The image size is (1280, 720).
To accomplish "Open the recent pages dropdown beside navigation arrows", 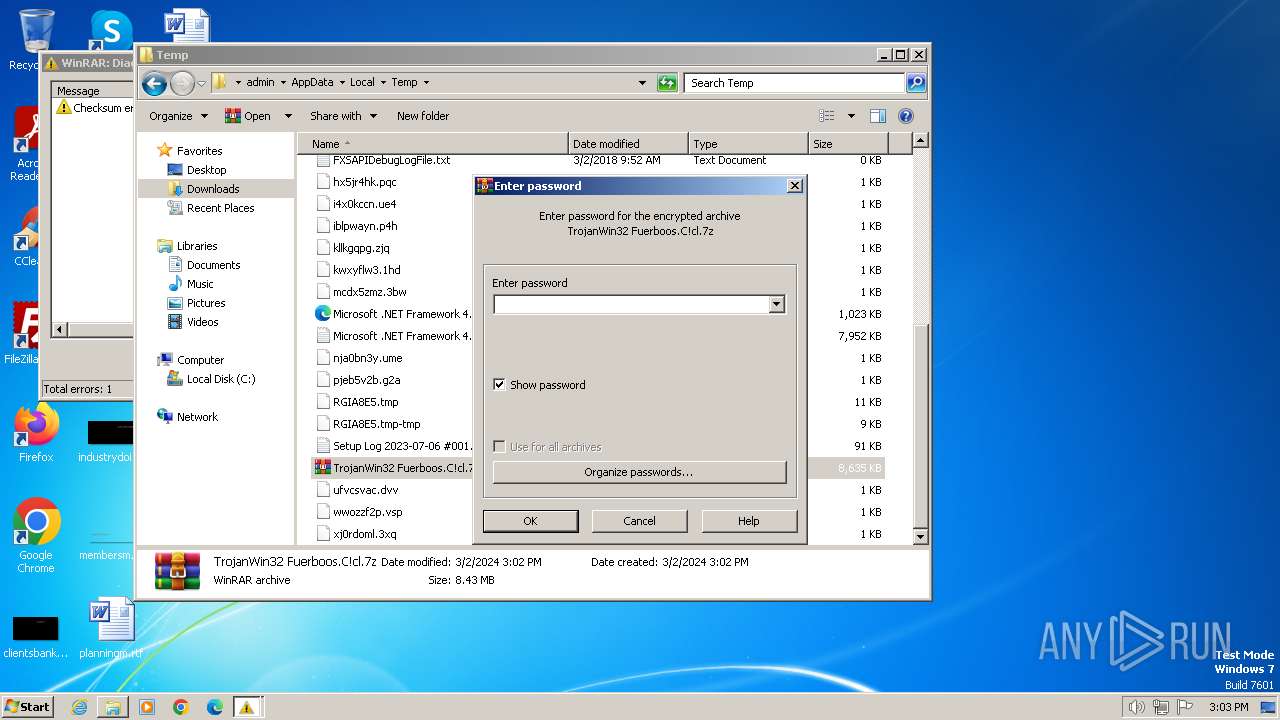I will coord(201,83).
